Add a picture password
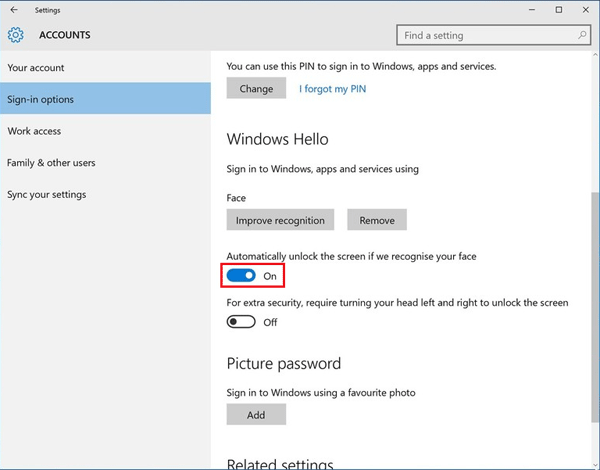Viewport: 600px width, 470px height. point(256,414)
